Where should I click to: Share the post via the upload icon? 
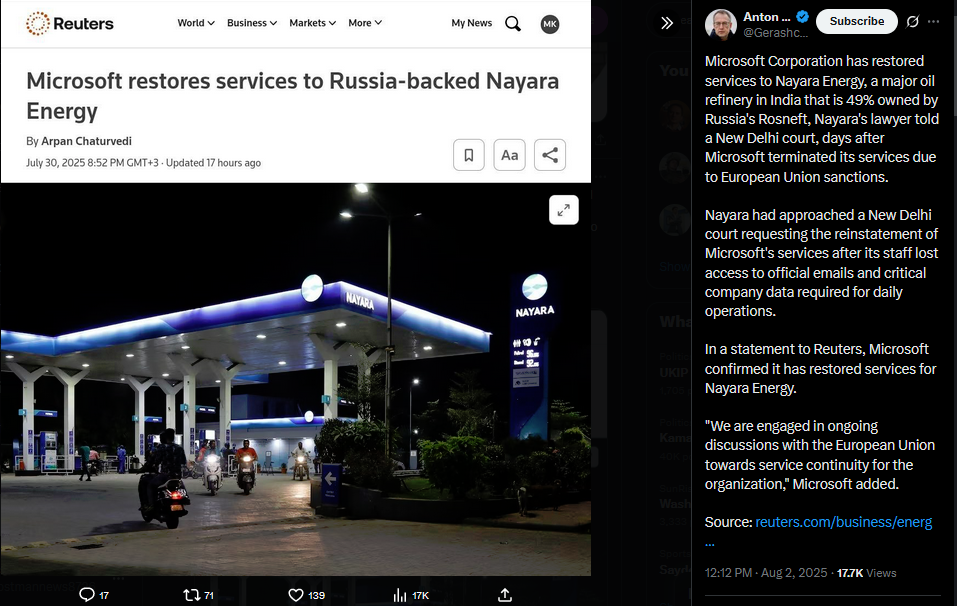tap(505, 594)
